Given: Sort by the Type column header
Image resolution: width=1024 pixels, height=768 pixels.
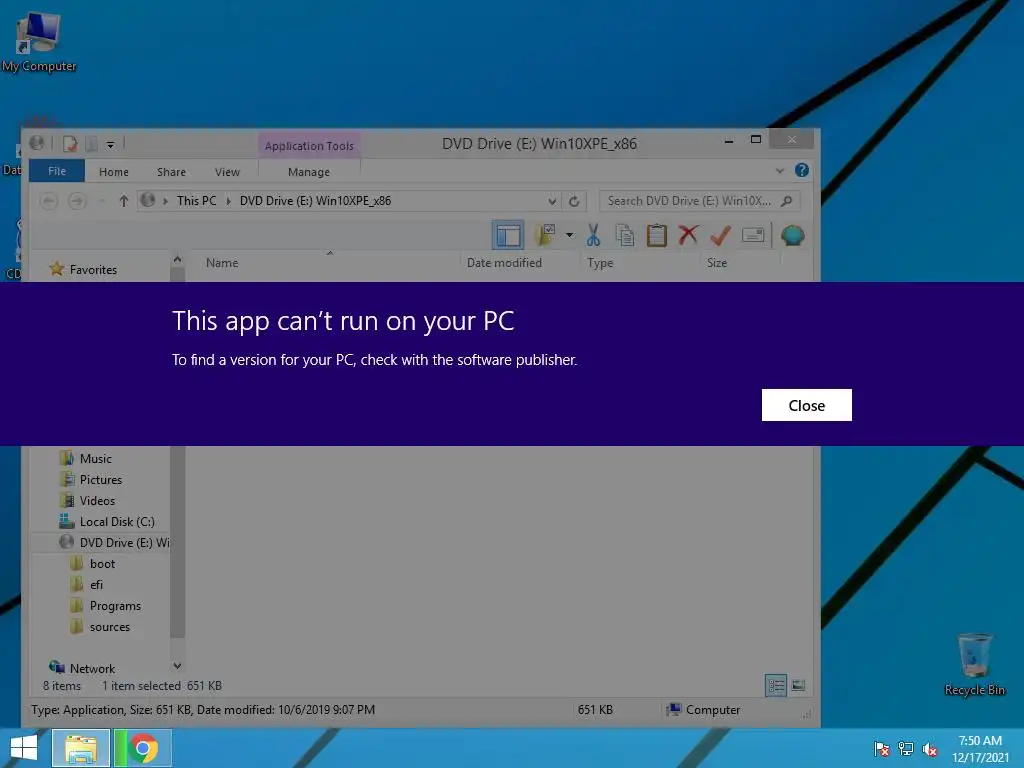Looking at the screenshot, I should 600,263.
